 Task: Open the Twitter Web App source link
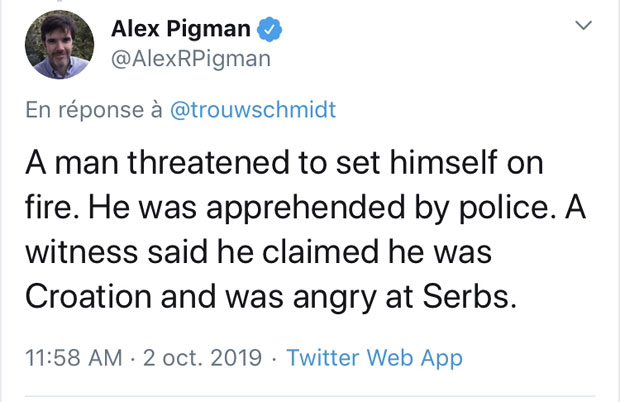coord(375,358)
